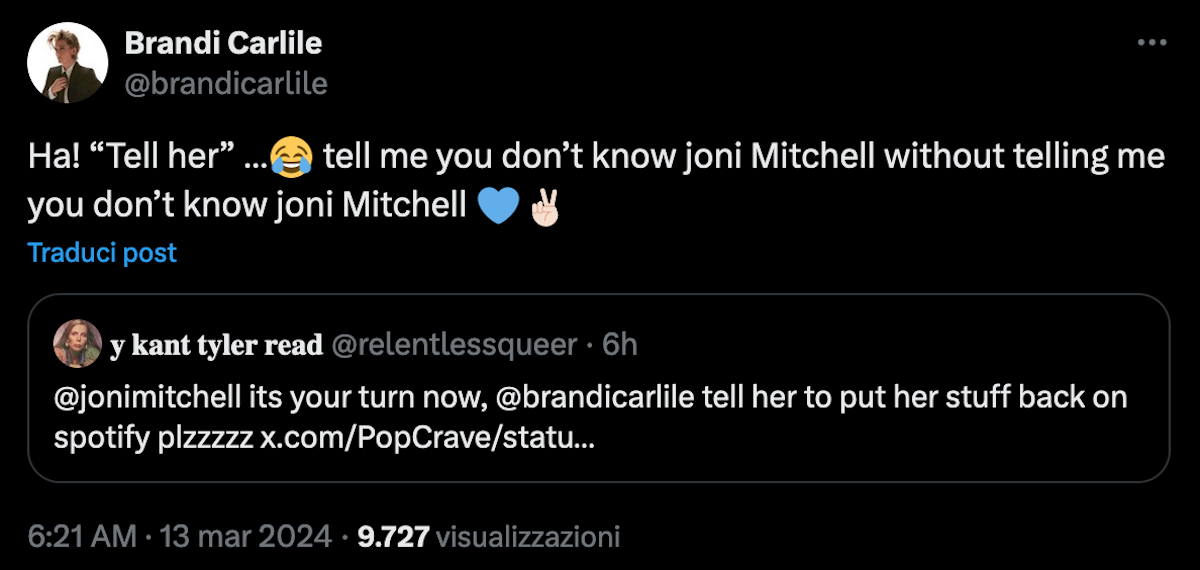Click the quoted tweet's 6h timestamp
Image resolution: width=1200 pixels, height=570 pixels.
[621, 345]
